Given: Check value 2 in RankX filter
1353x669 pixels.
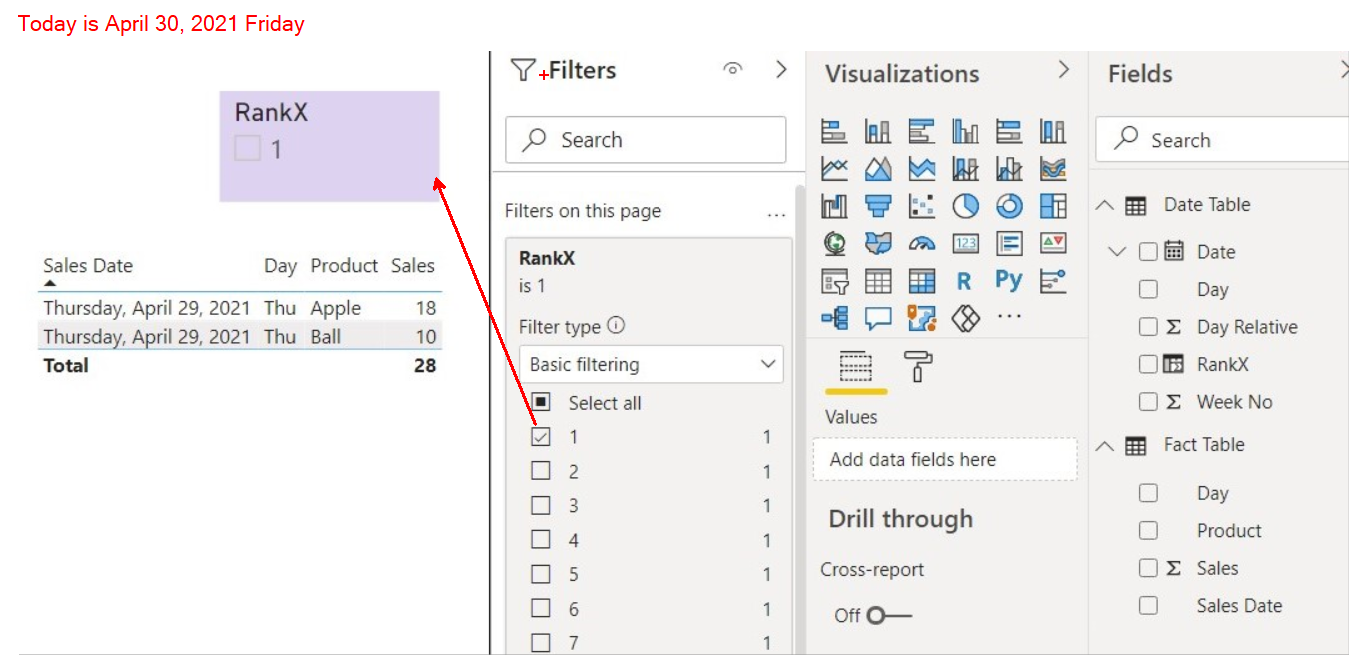Looking at the screenshot, I should pos(541,471).
